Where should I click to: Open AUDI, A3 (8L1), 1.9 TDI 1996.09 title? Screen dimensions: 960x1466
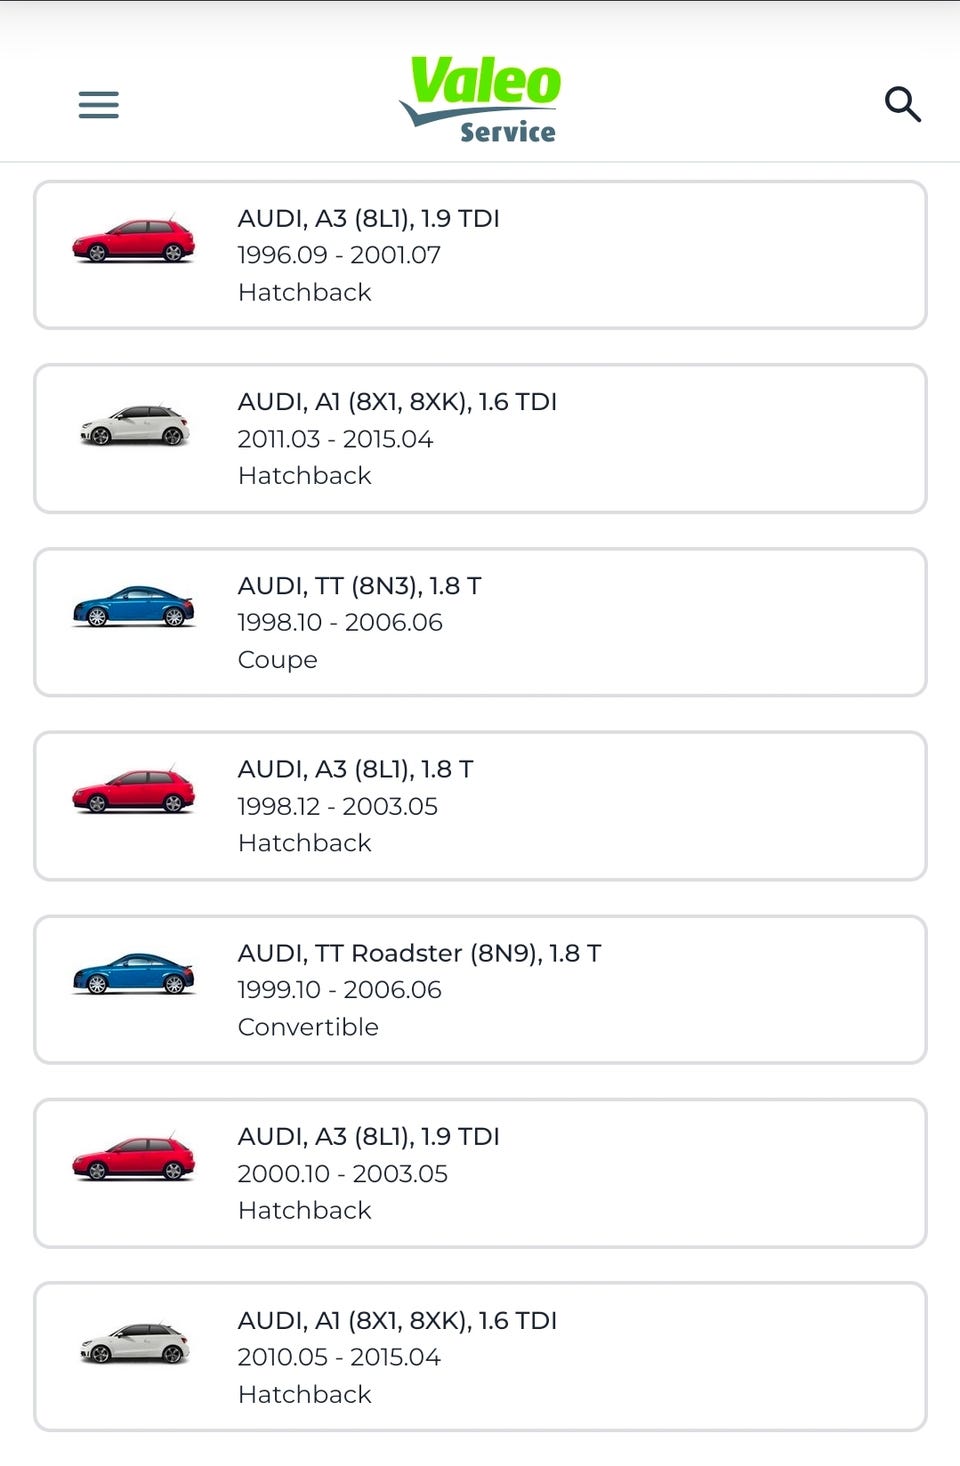coord(368,218)
